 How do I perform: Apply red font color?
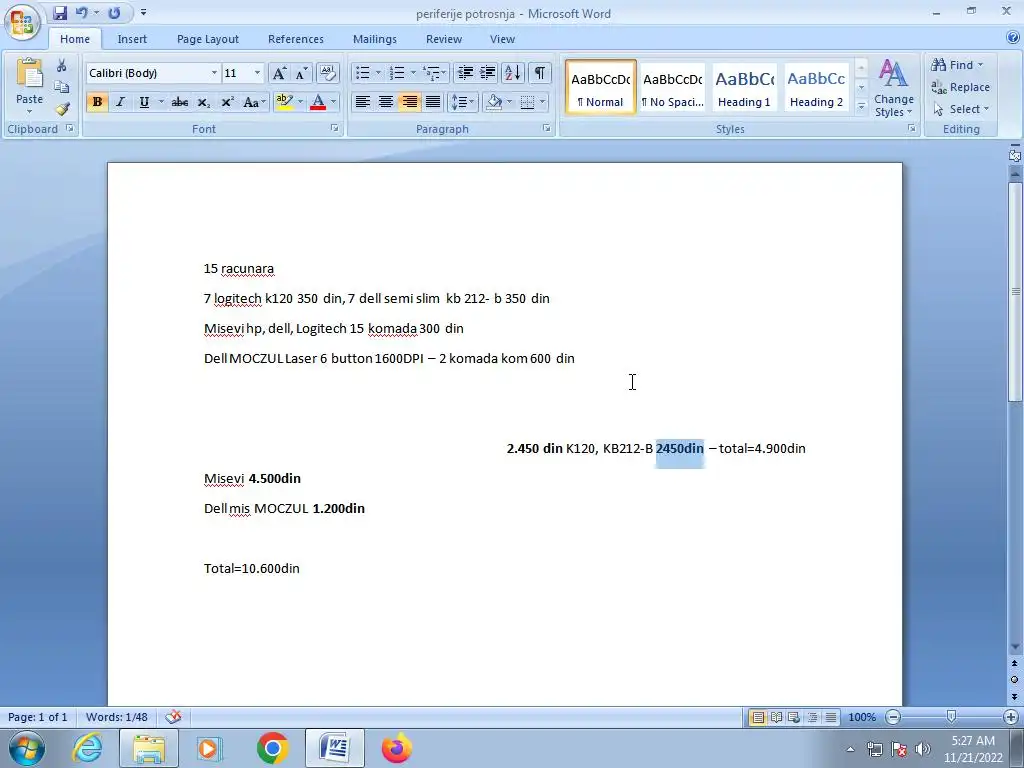(x=318, y=102)
